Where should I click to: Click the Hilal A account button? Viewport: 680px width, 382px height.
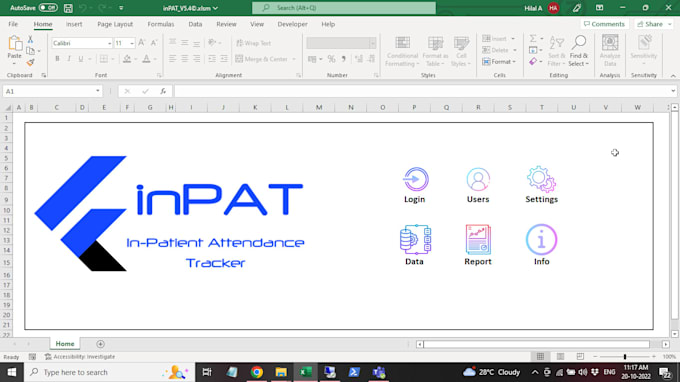[542, 8]
